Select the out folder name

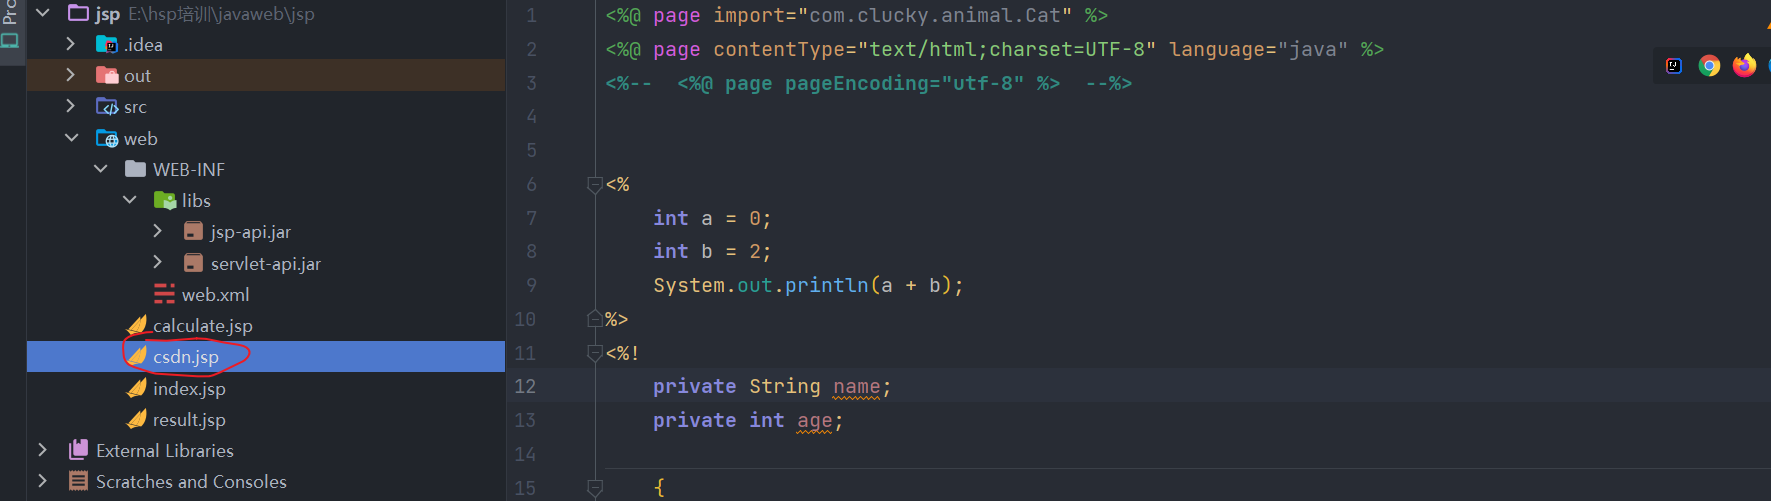coord(137,76)
